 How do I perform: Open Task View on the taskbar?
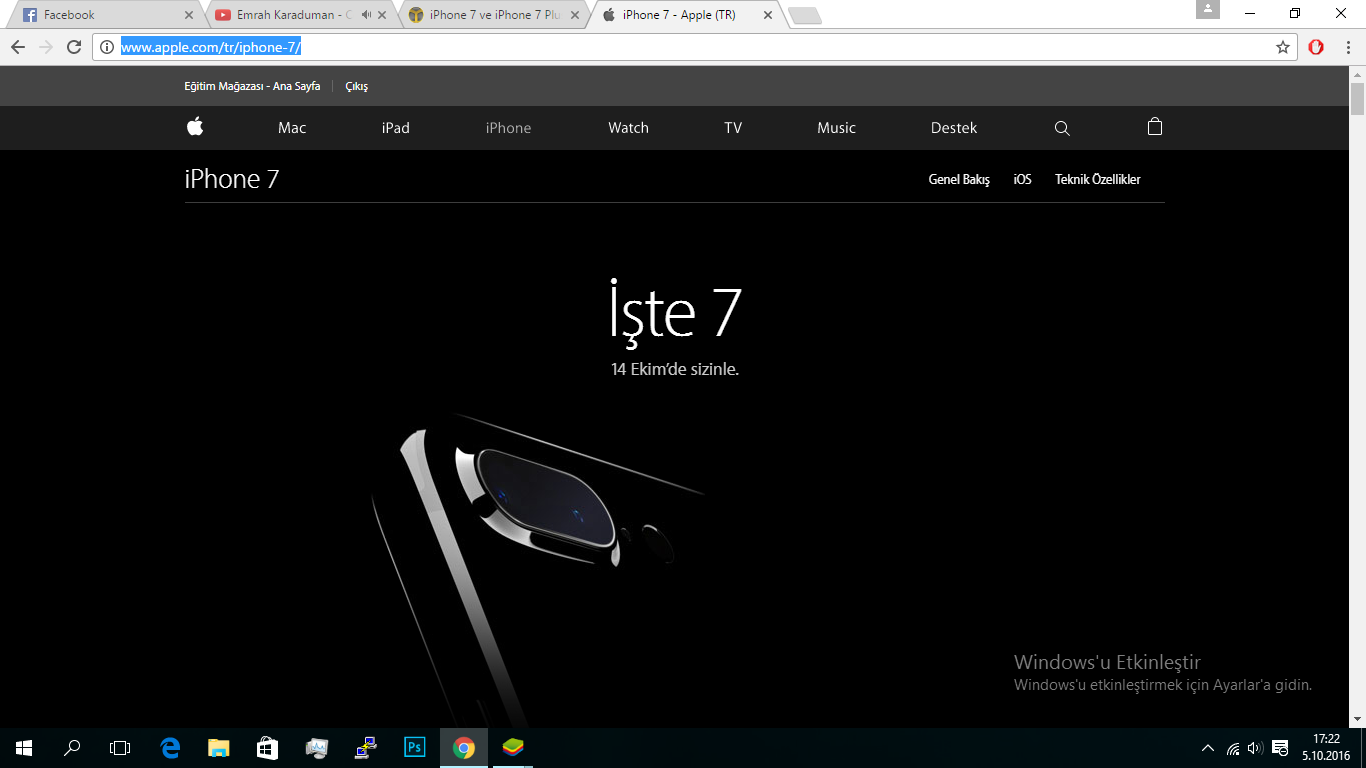pos(120,747)
